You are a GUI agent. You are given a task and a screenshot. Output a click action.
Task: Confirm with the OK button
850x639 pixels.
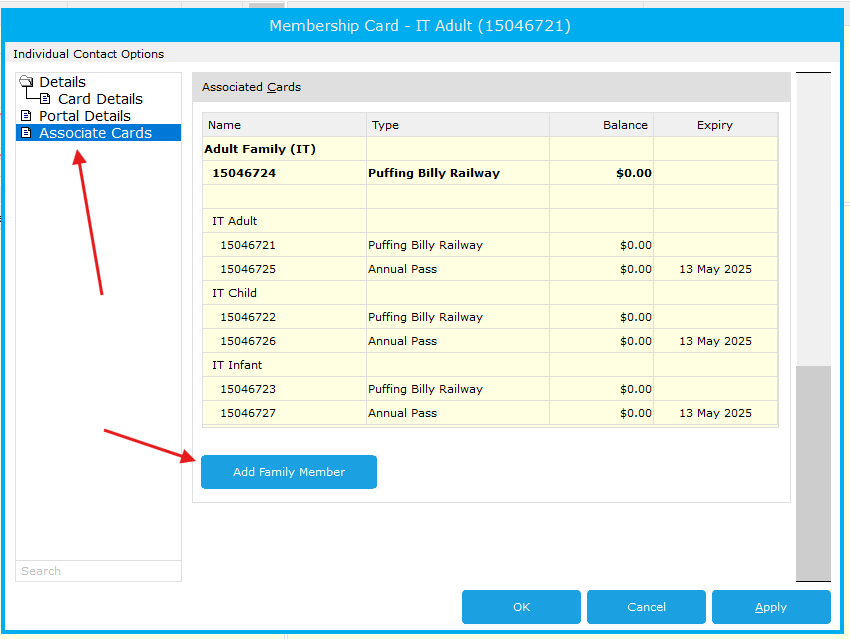pos(521,607)
